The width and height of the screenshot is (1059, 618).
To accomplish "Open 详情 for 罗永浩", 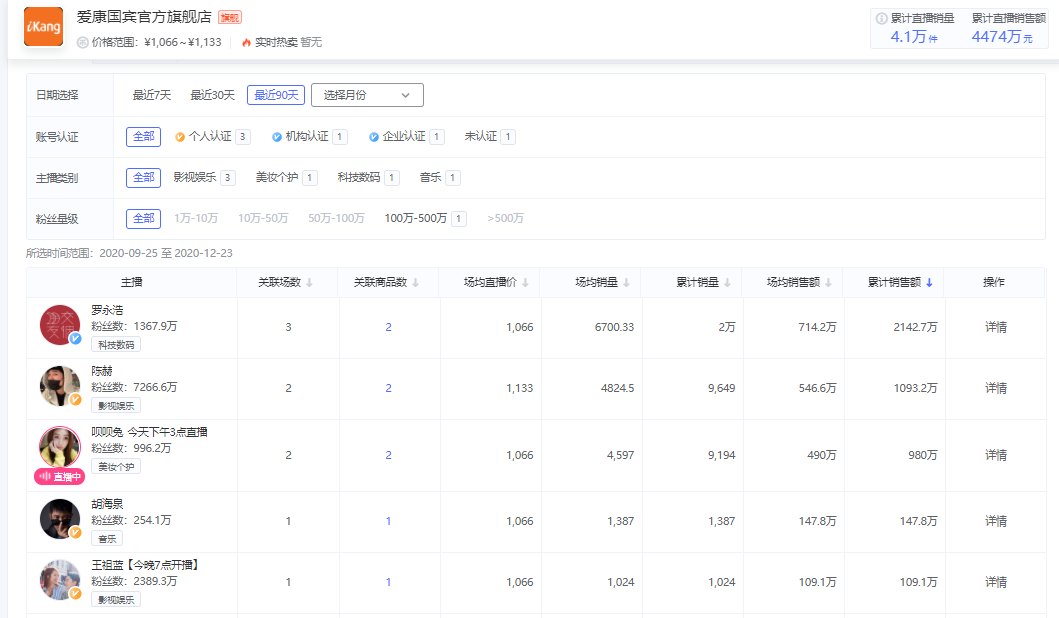I will (x=996, y=328).
